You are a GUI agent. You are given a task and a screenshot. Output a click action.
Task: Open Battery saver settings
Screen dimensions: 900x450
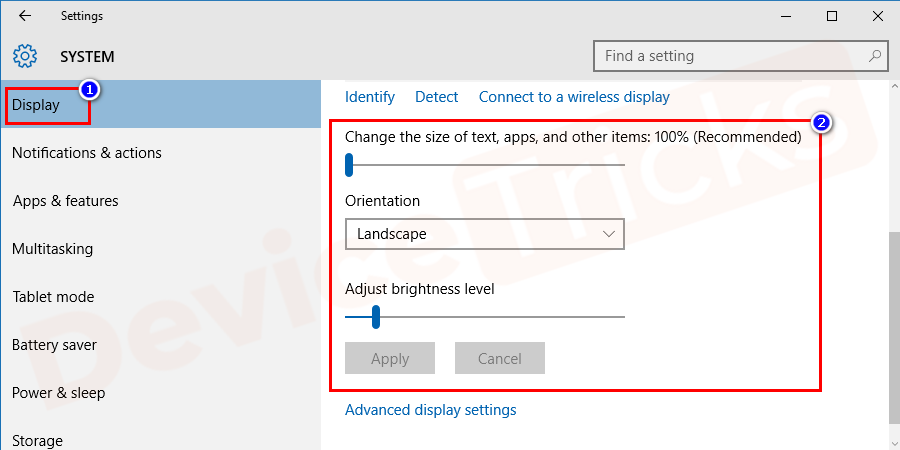pos(54,345)
